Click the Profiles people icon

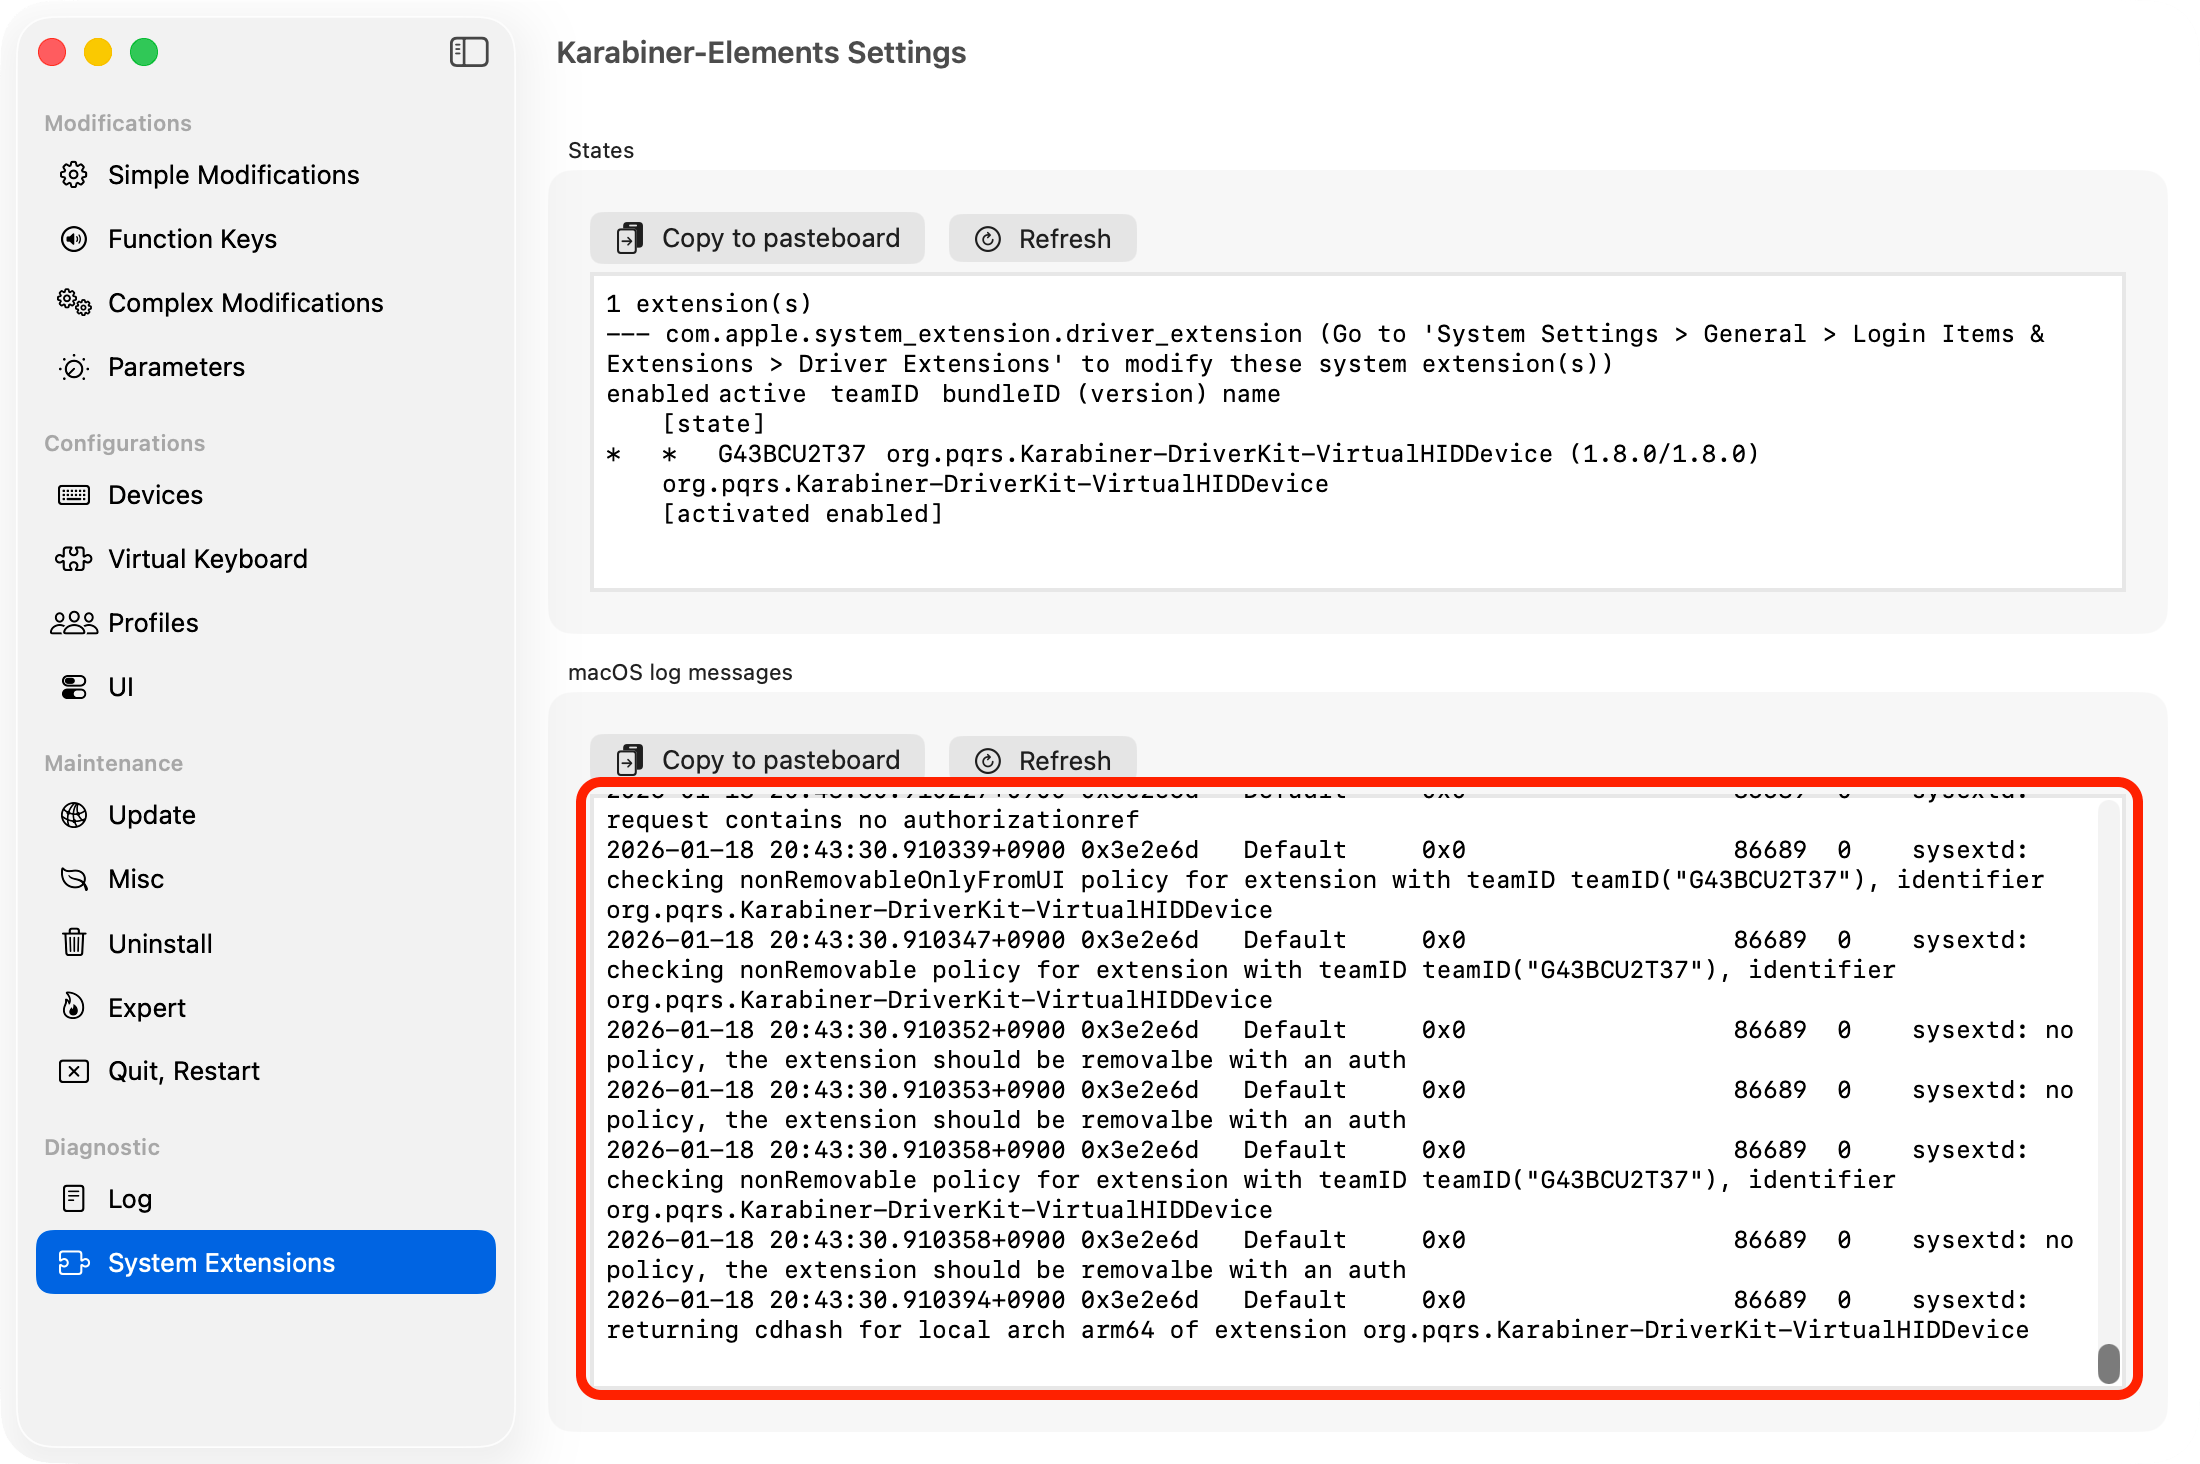click(74, 623)
